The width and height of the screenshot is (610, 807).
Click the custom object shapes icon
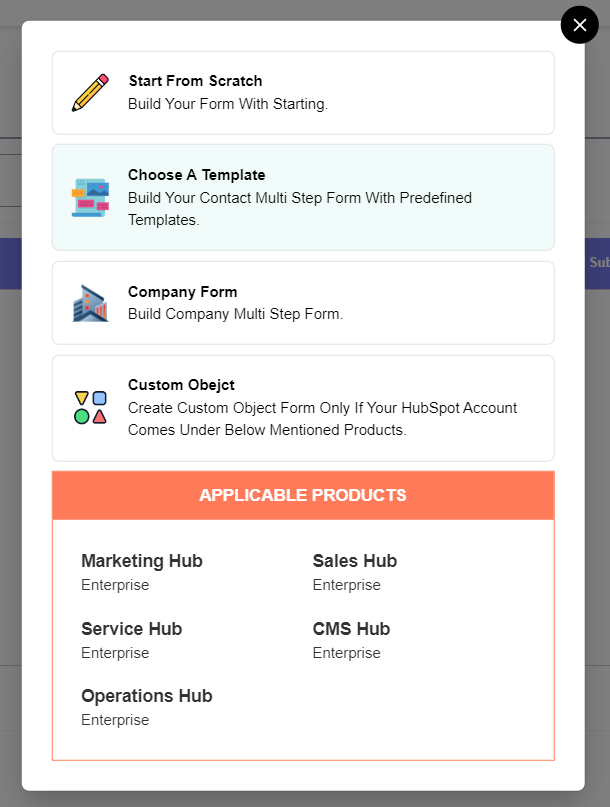point(90,408)
